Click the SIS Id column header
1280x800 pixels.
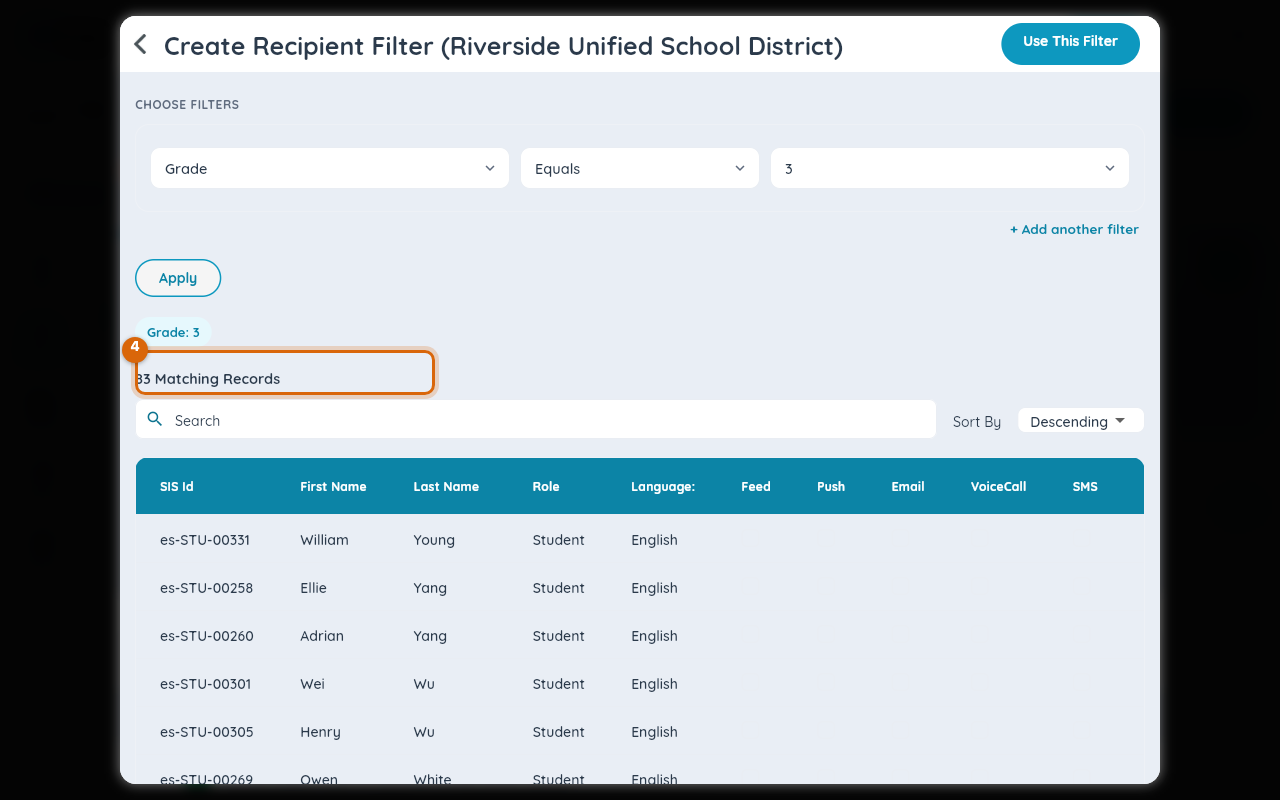coord(177,487)
